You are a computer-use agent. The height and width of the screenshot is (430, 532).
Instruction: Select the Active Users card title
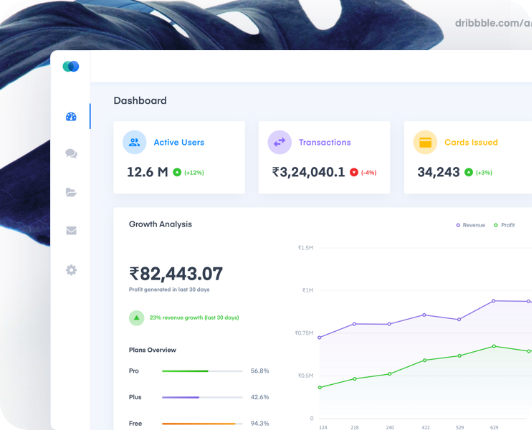coord(179,142)
